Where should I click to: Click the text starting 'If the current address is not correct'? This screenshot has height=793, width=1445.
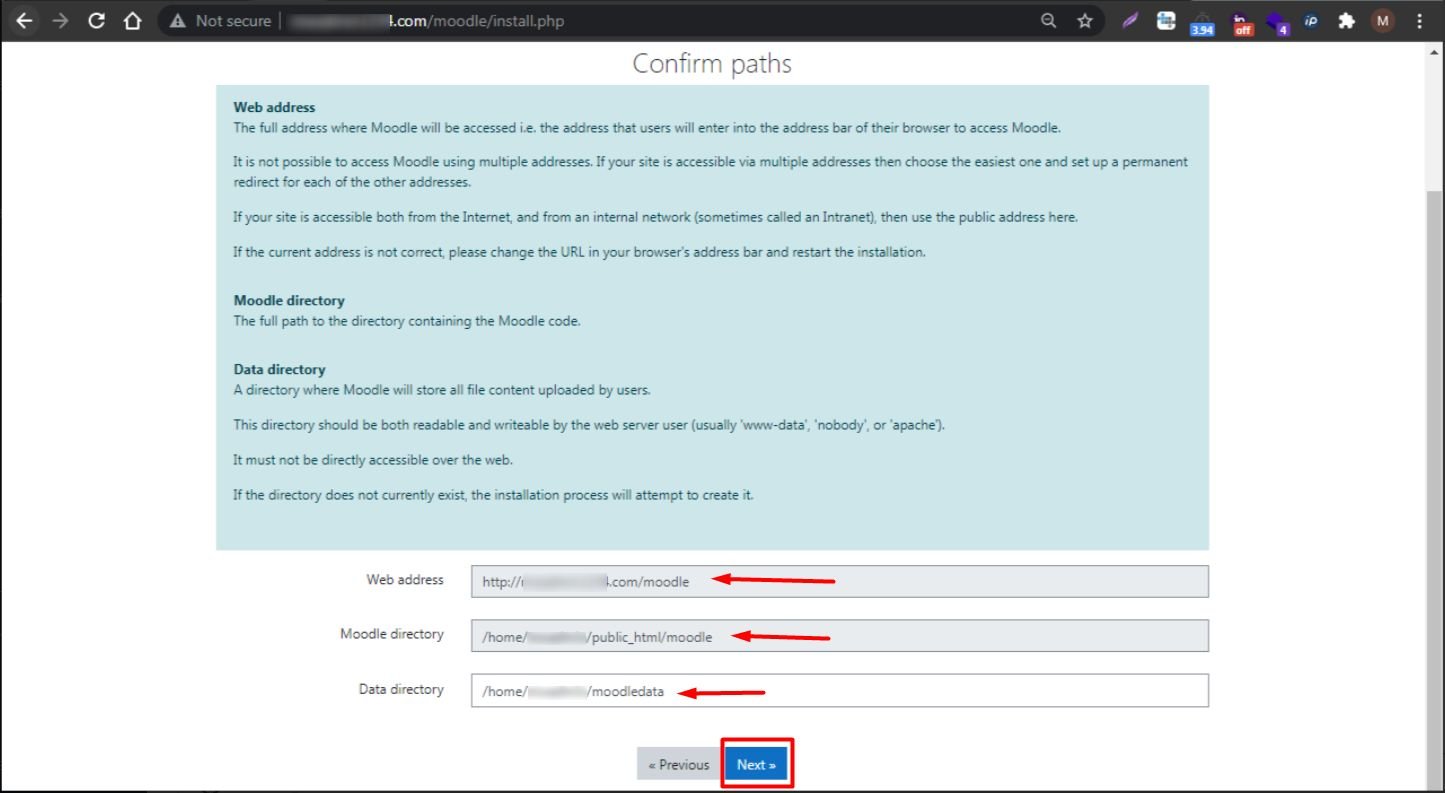(x=579, y=252)
